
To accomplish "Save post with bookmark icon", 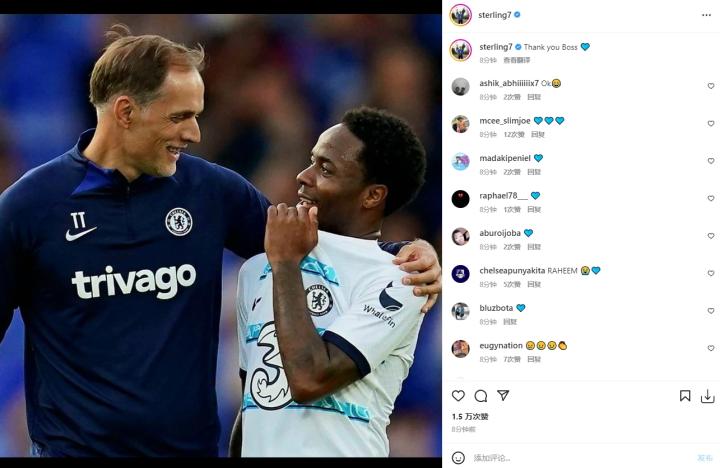I will pyautogui.click(x=685, y=396).
